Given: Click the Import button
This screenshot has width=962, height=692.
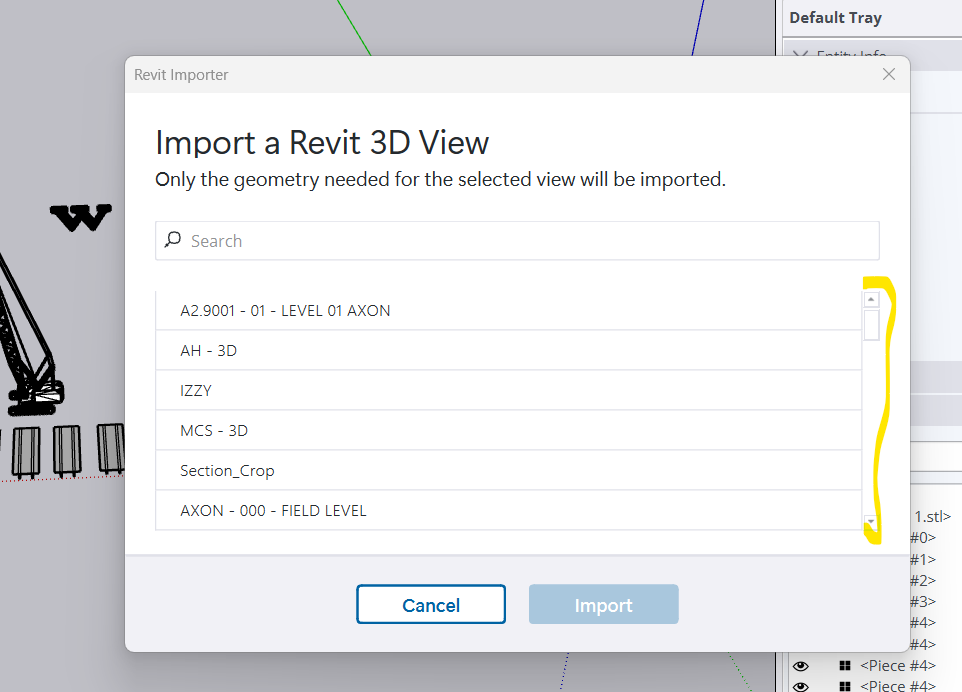Looking at the screenshot, I should pos(604,604).
